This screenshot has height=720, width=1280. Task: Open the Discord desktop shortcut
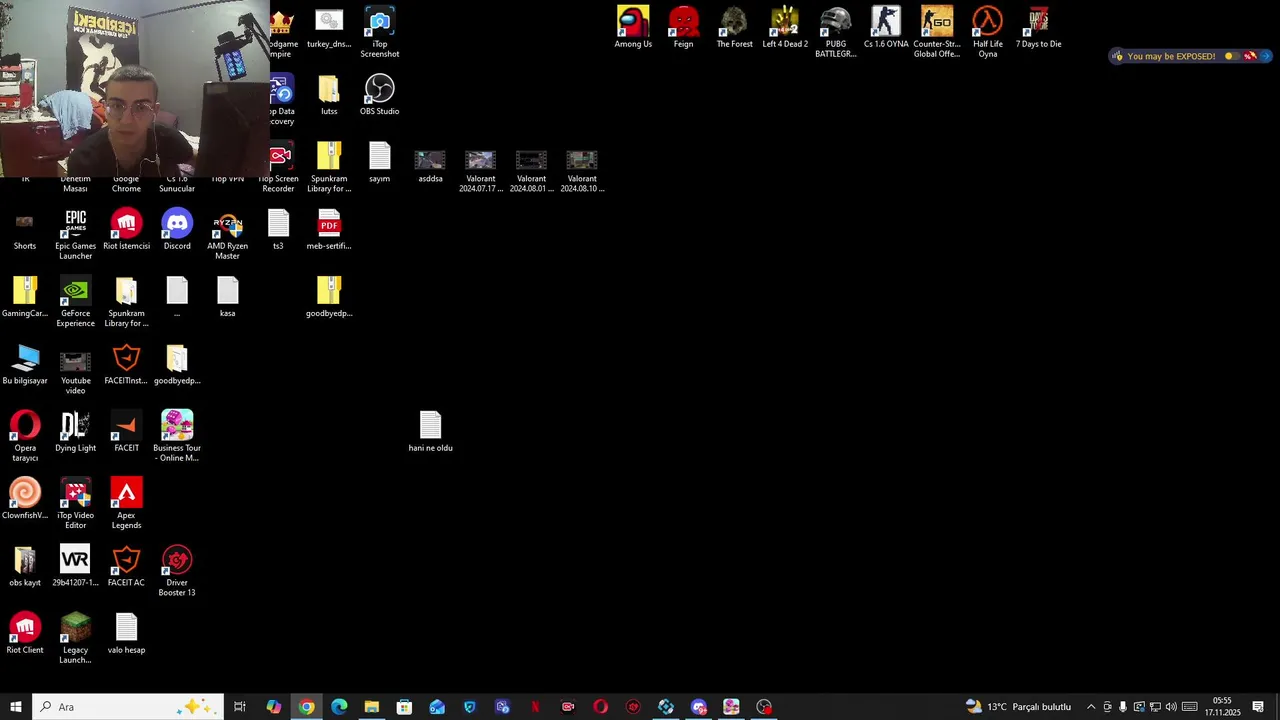(177, 229)
